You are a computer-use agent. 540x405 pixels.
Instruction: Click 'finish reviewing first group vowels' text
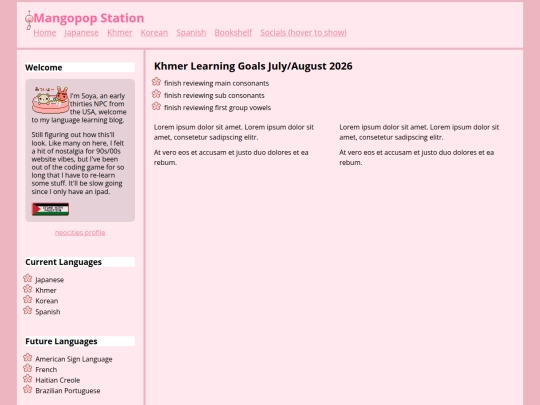coord(218,108)
